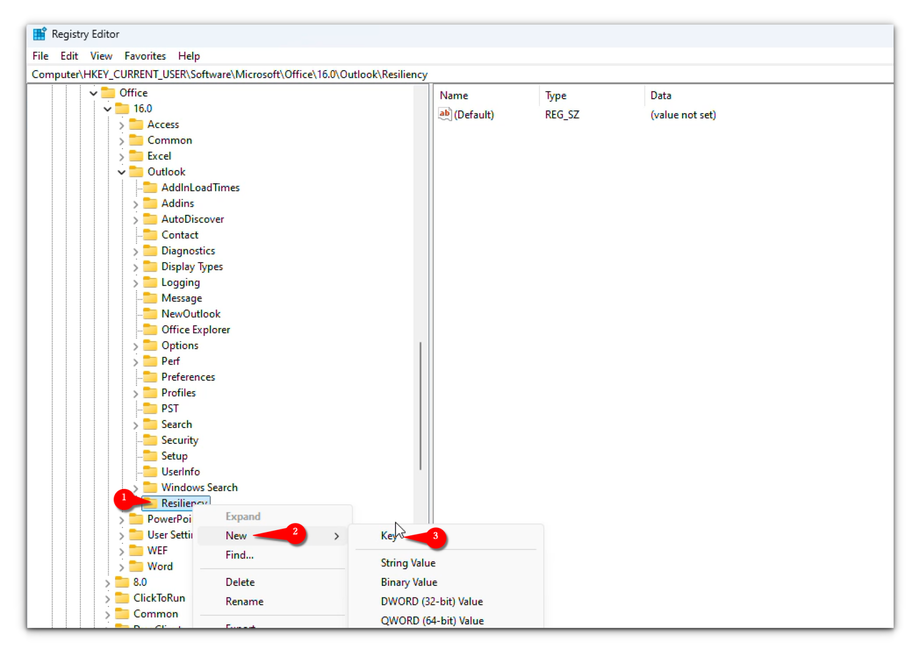The width and height of the screenshot is (920, 656).
Task: Click the AutoDiscover folder icon
Action: click(150, 219)
